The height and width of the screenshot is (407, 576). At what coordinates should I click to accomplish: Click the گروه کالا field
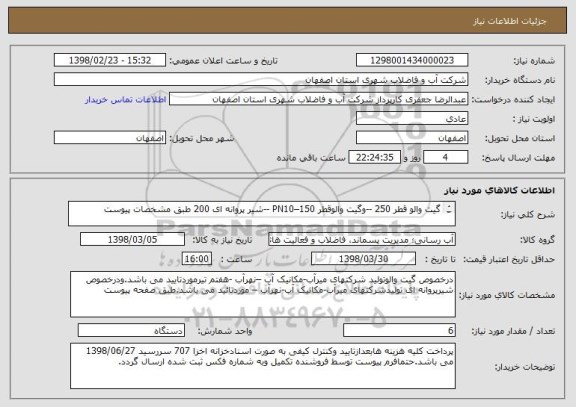click(362, 240)
